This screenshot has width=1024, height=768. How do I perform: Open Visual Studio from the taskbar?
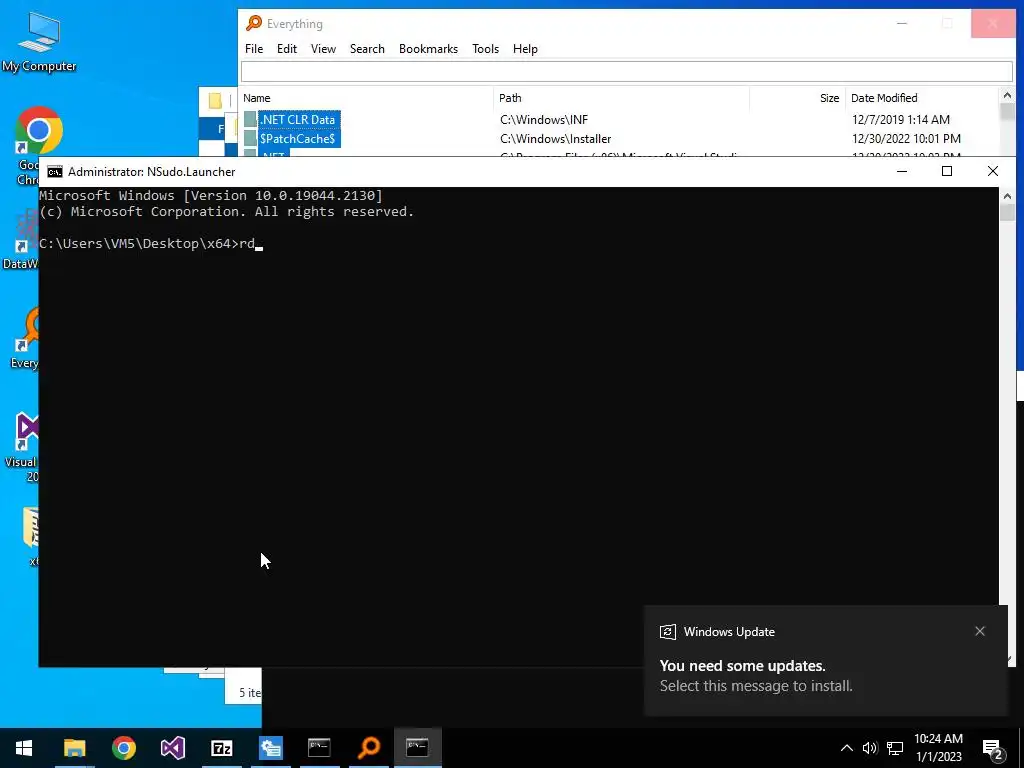click(x=172, y=748)
